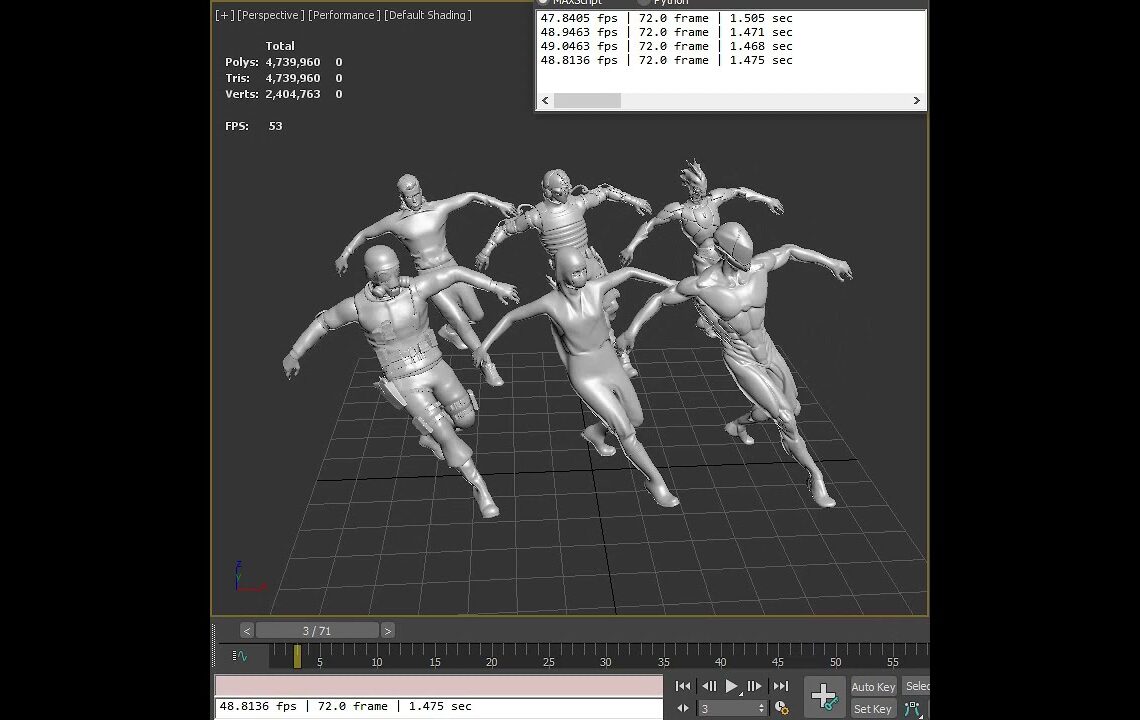Click the Go to End playback icon
1140x720 pixels.
[x=781, y=686]
